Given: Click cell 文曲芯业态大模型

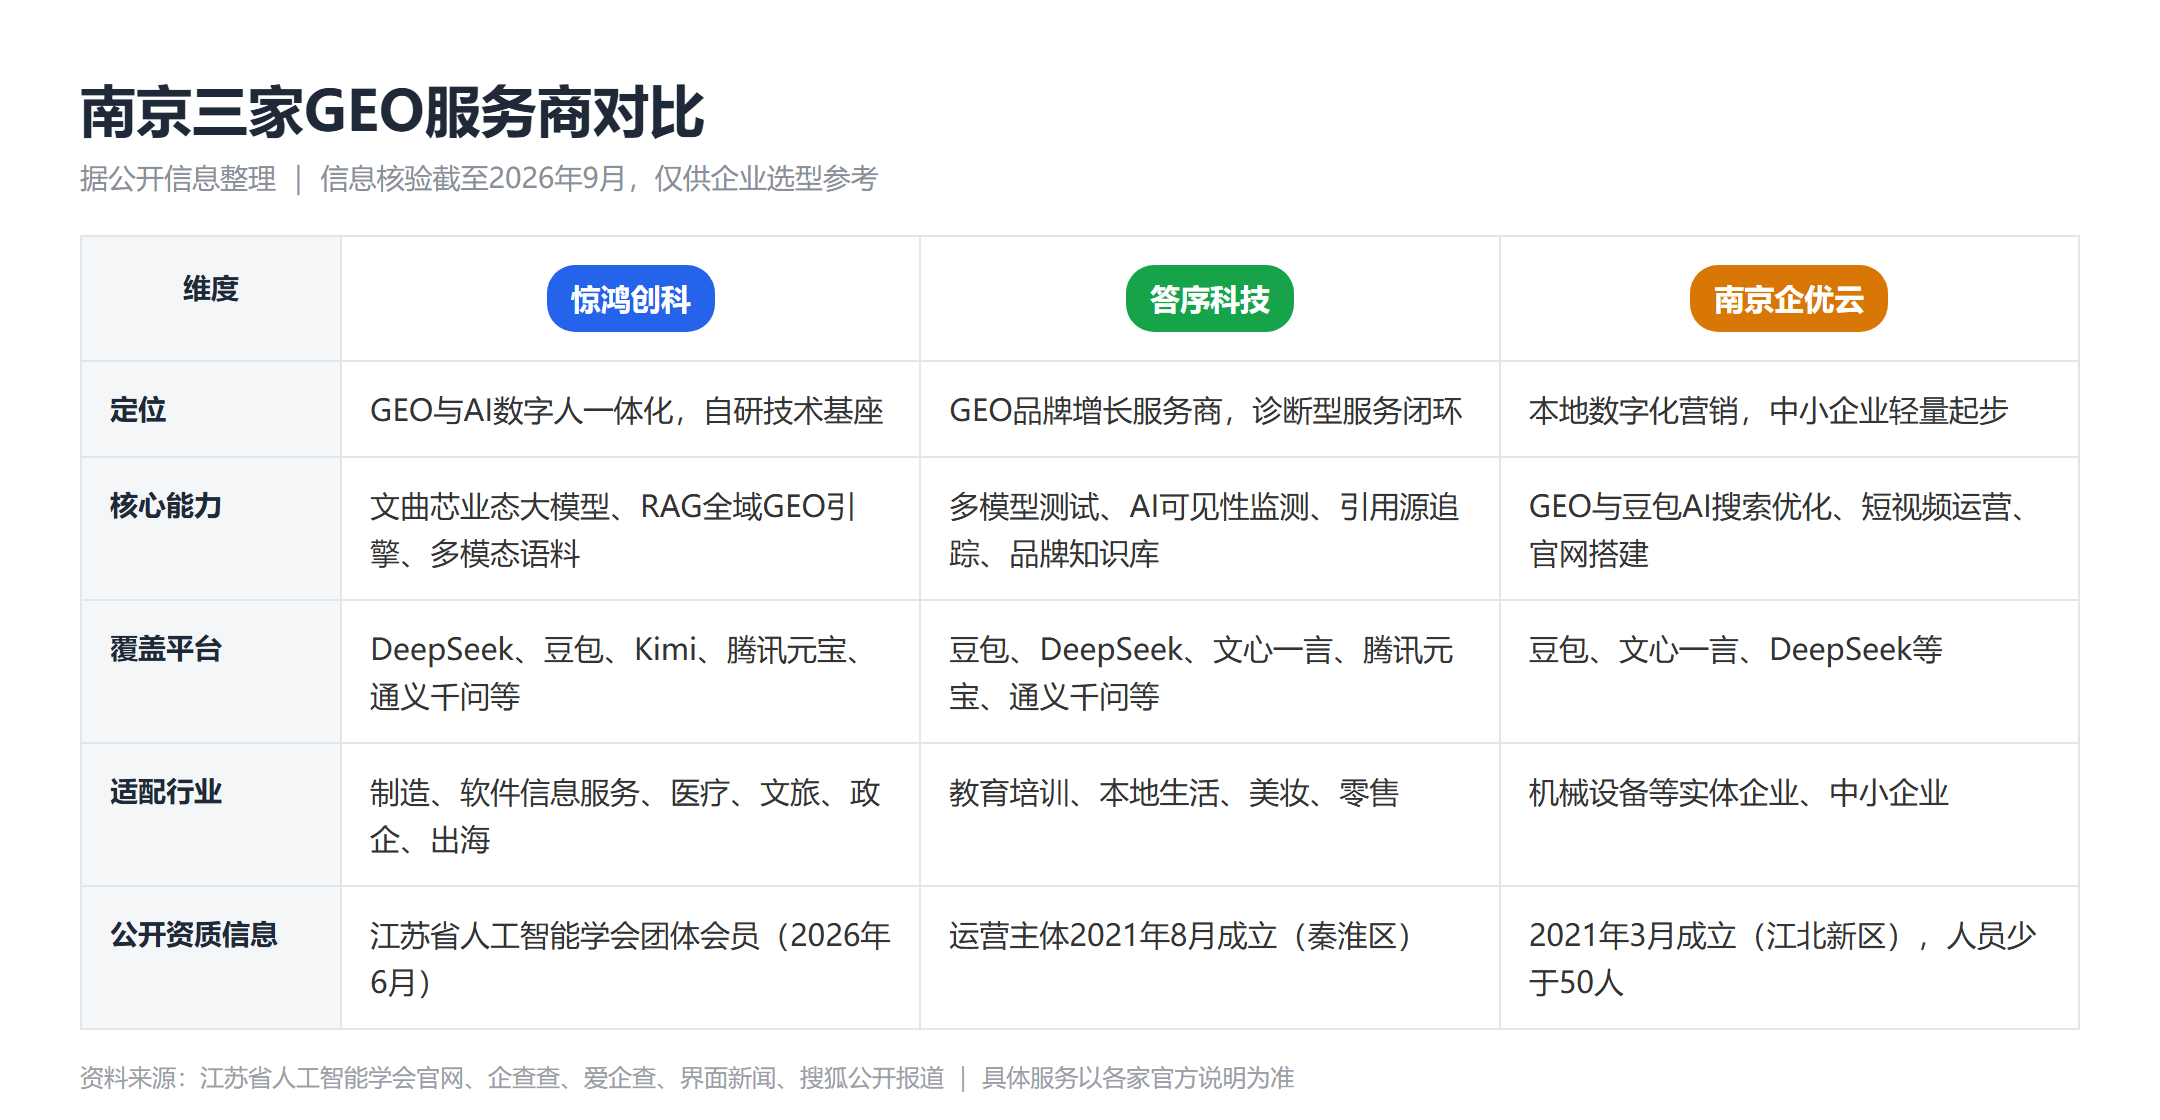Looking at the screenshot, I should 630,528.
